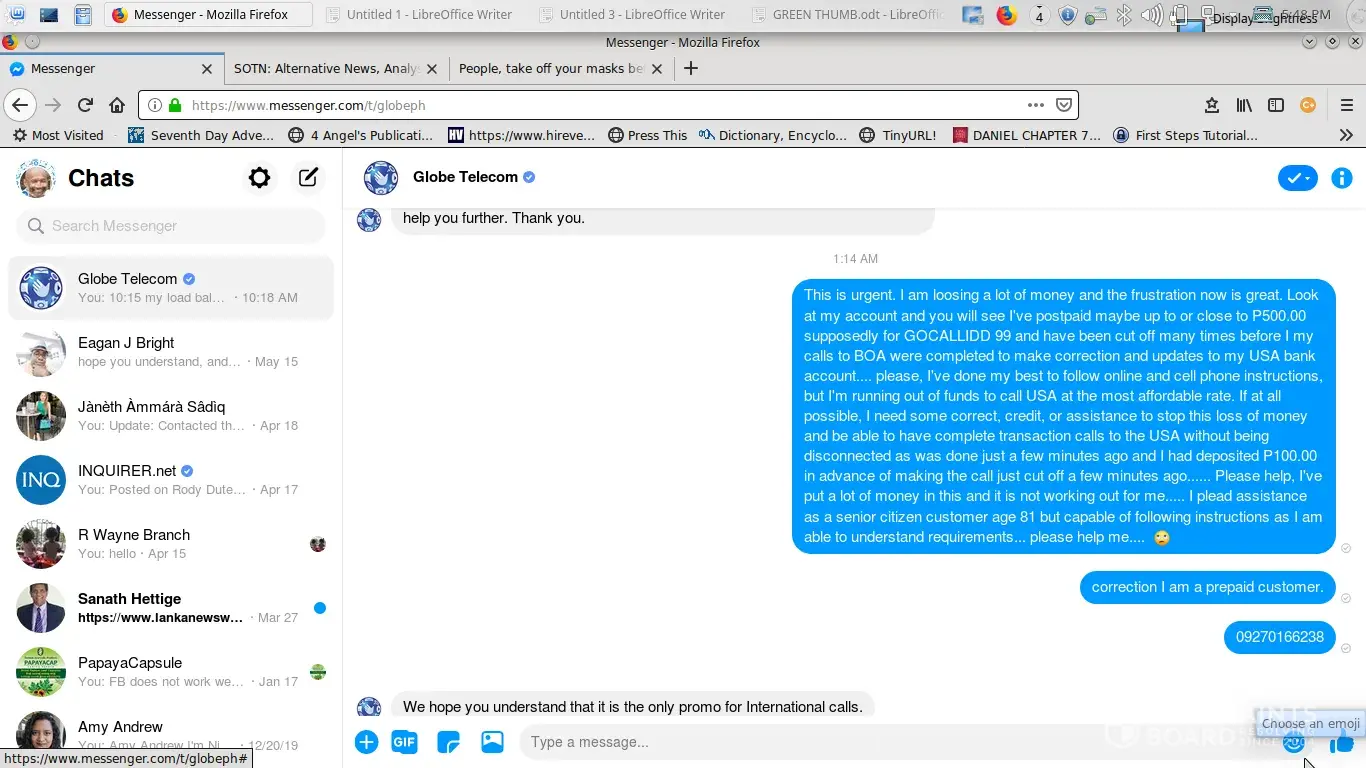The width and height of the screenshot is (1366, 768).
Task: Click 'correction I am a prepaid customer.' message
Action: (x=1208, y=587)
